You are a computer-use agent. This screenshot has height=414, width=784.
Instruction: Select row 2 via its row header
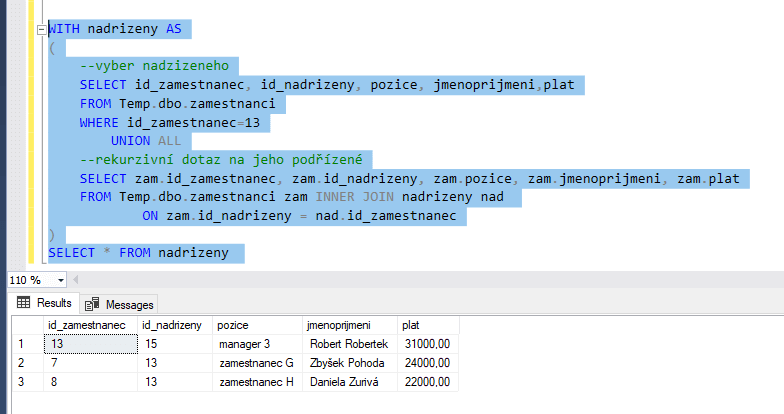click(x=28, y=363)
